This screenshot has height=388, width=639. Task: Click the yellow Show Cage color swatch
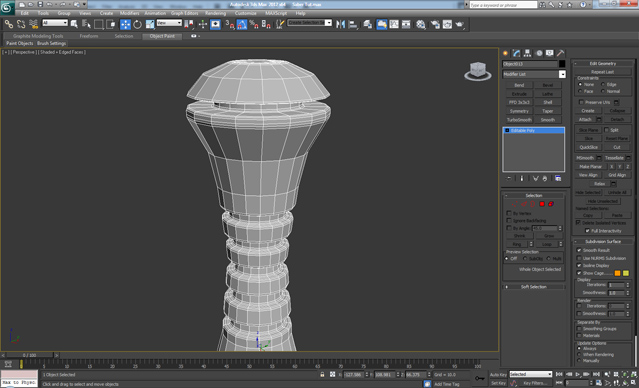click(626, 273)
